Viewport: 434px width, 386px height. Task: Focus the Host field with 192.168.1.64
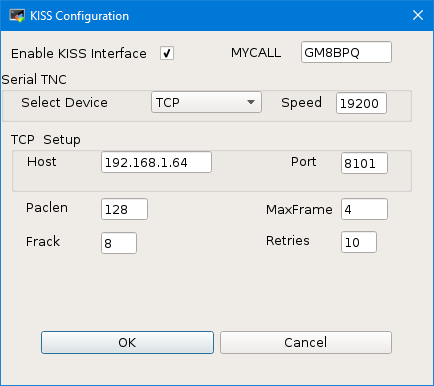click(x=156, y=162)
